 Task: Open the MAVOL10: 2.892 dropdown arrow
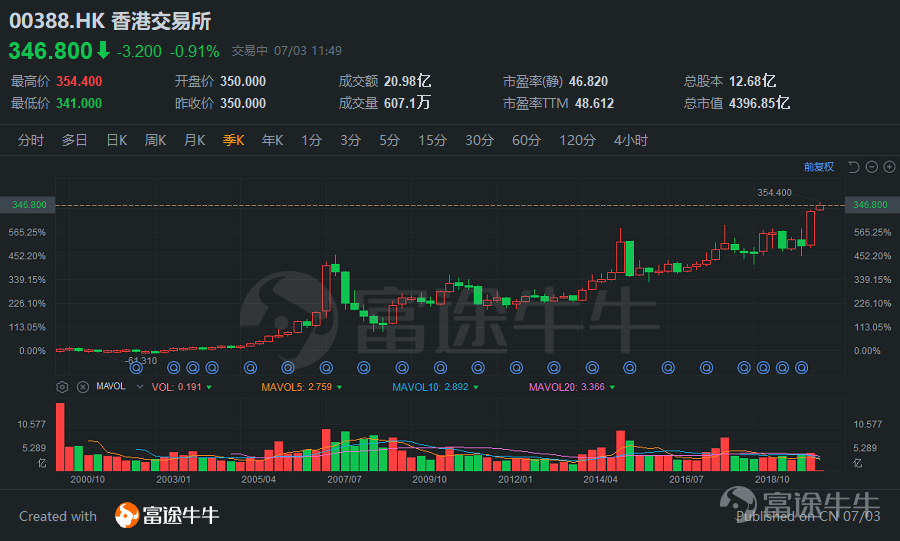476,387
